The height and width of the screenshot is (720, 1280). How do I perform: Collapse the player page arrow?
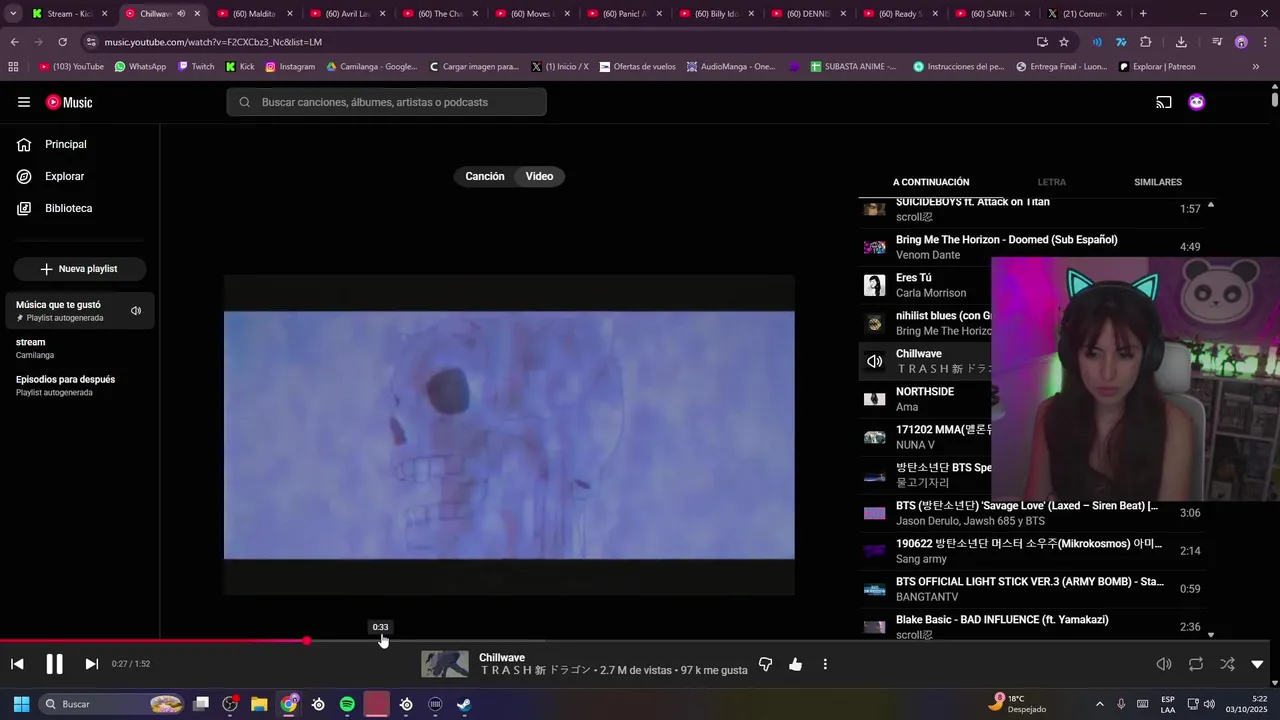(x=1258, y=664)
